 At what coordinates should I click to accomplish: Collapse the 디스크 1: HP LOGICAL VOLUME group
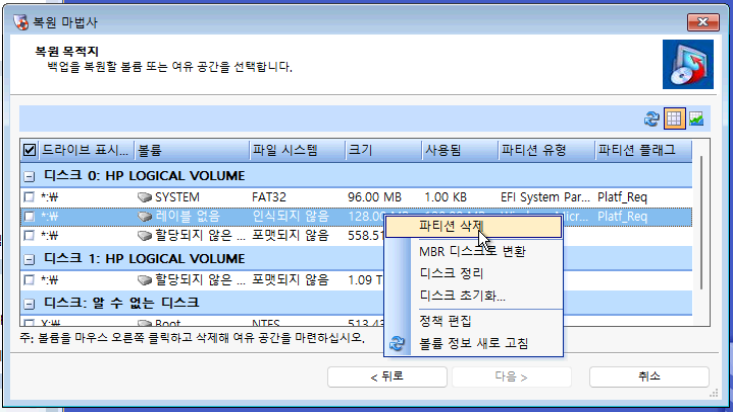29,259
